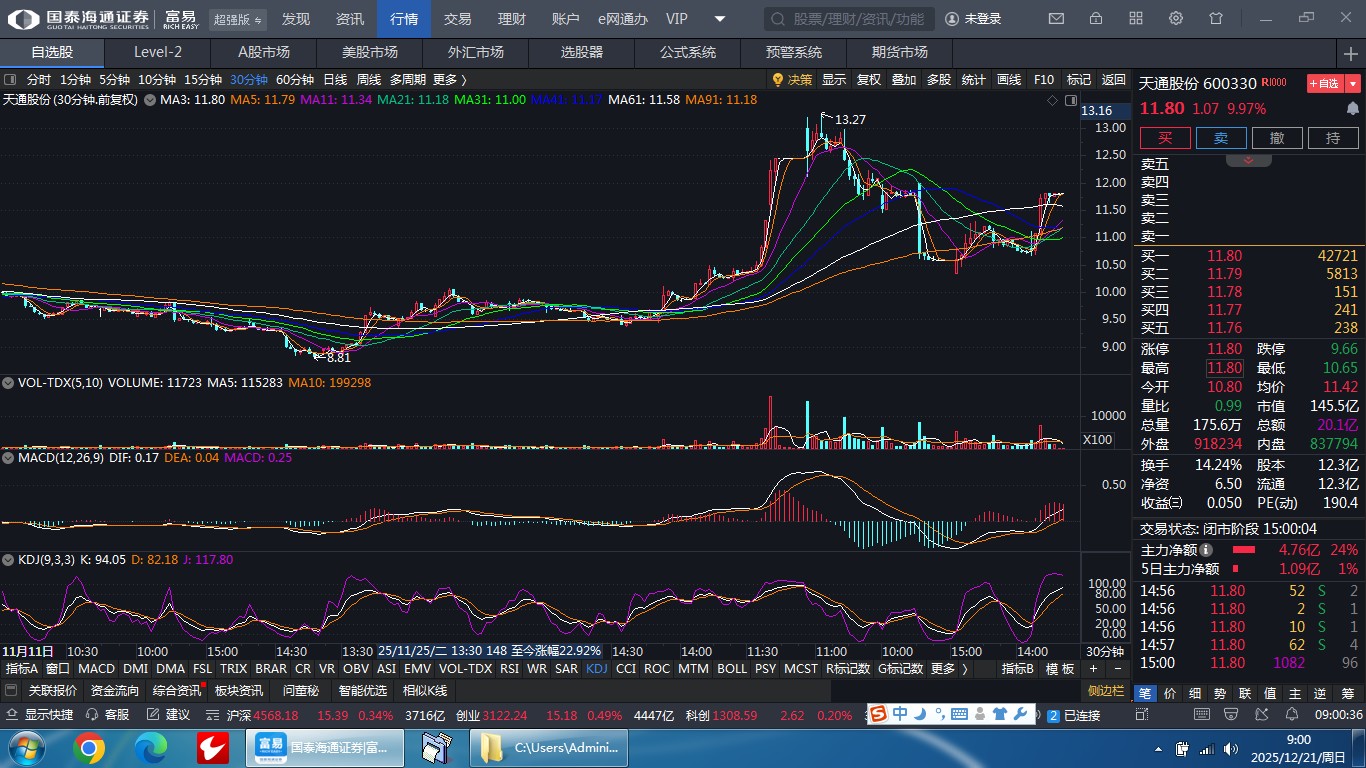Click the 建议 feedback edit icon

tap(153, 715)
